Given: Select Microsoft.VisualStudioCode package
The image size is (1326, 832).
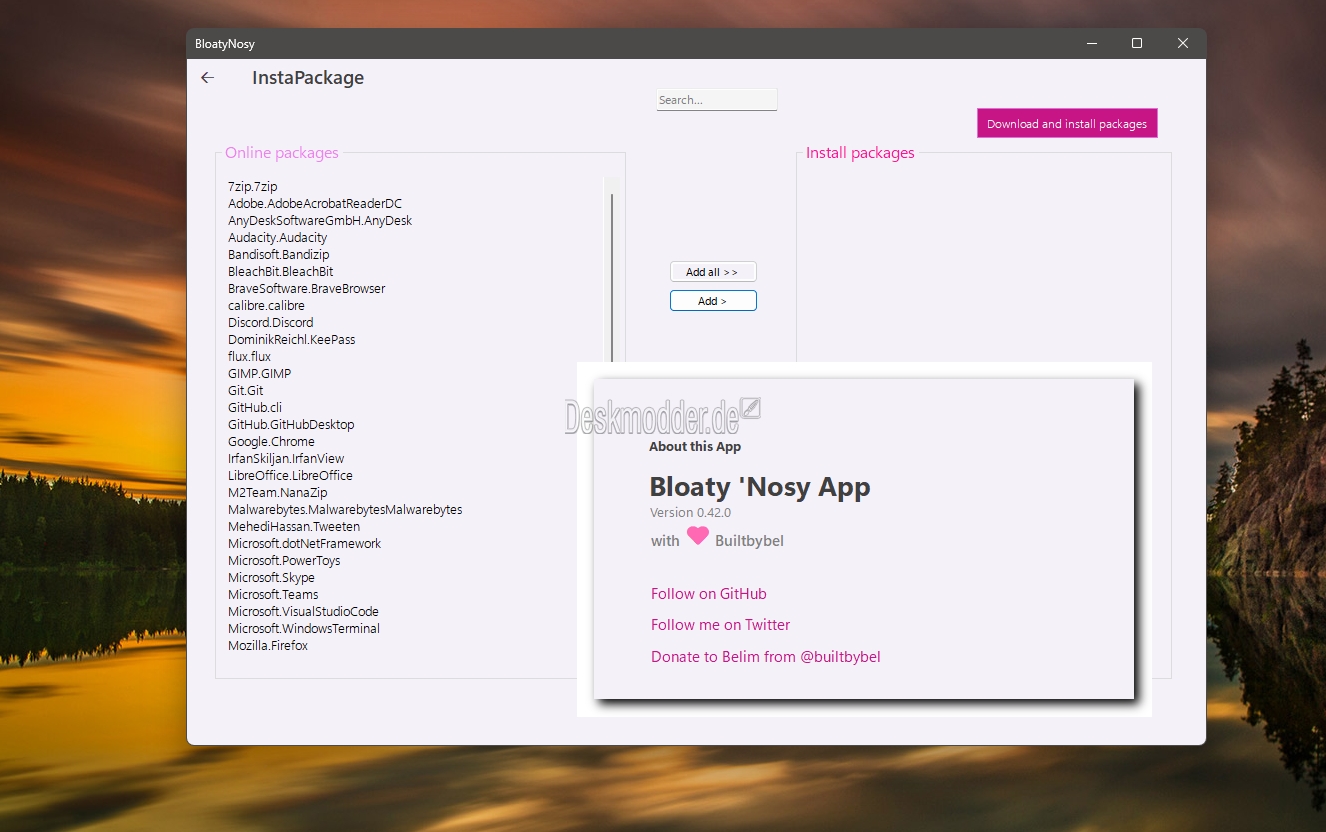Looking at the screenshot, I should pyautogui.click(x=304, y=612).
